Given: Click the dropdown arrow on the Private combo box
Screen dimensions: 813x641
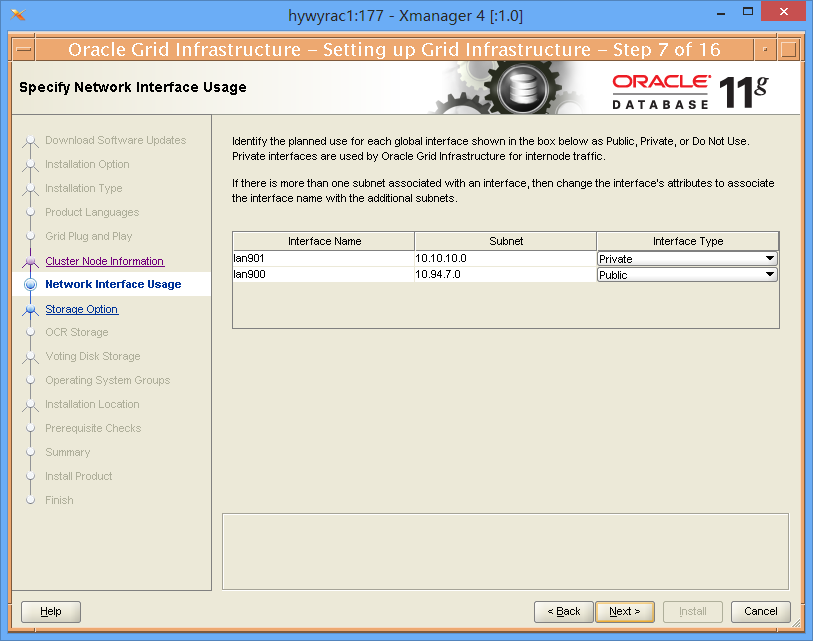Looking at the screenshot, I should pos(770,258).
